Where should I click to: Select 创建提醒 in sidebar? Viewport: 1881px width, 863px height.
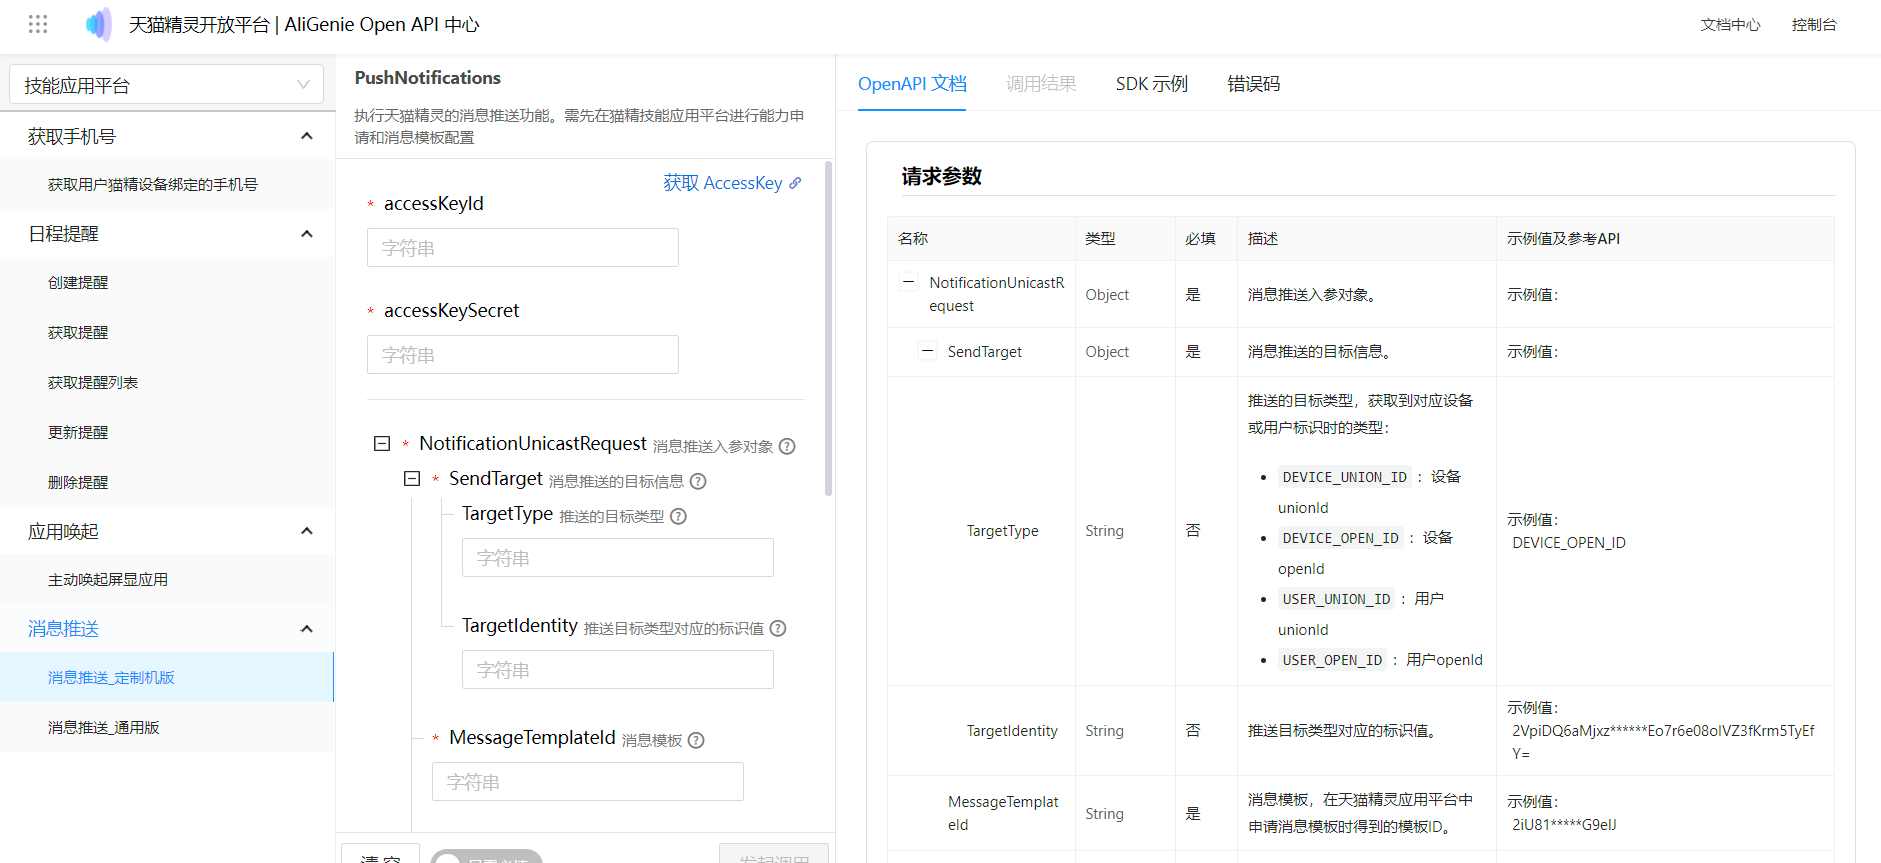[x=167, y=282]
